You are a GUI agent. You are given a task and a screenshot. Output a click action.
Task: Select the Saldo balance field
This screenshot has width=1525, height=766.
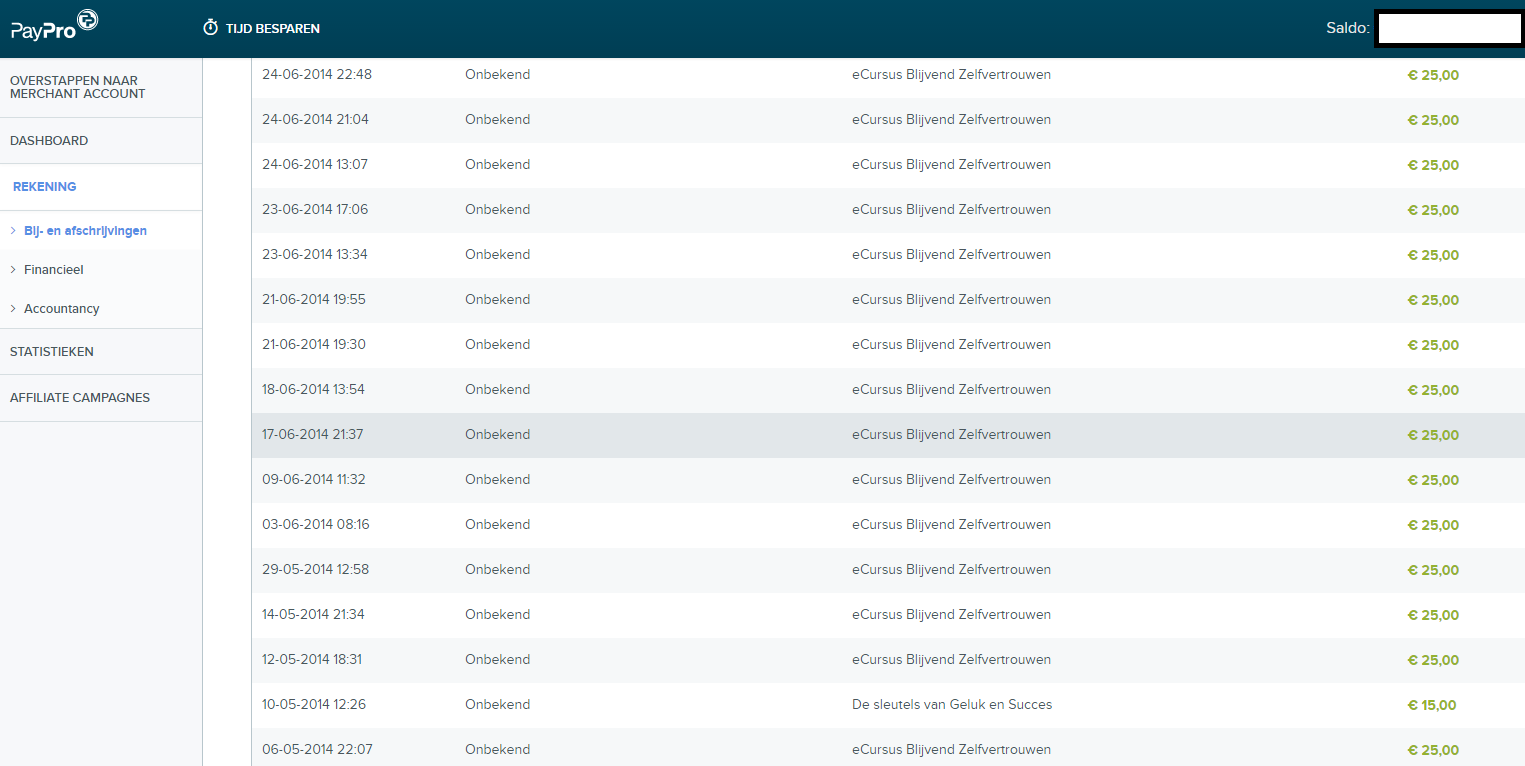coord(1449,28)
